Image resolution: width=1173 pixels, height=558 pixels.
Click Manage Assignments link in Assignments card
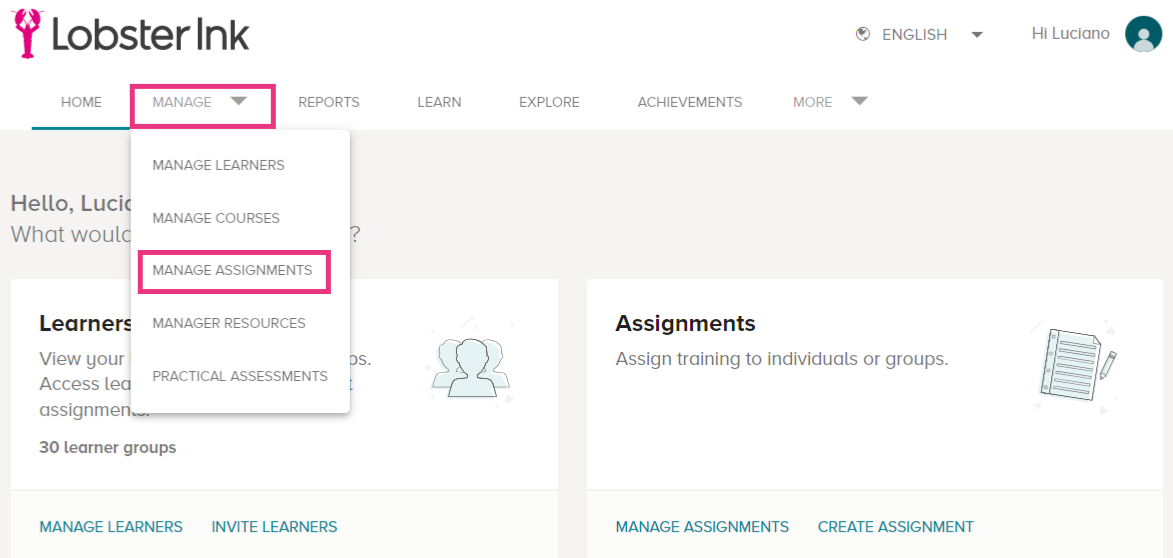click(702, 527)
